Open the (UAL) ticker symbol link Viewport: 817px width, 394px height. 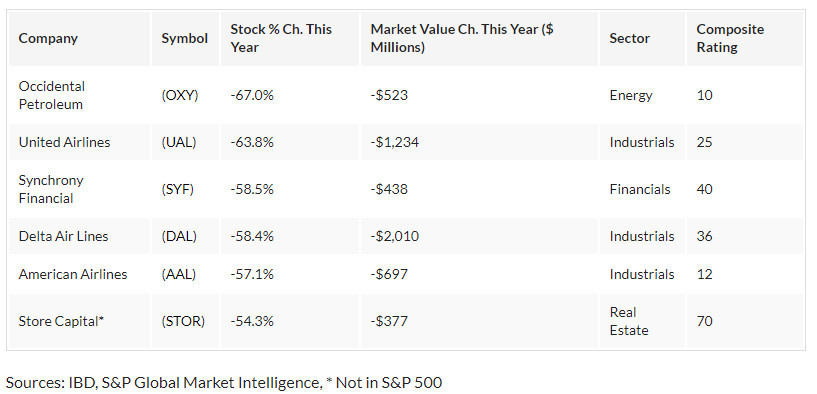[x=179, y=142]
